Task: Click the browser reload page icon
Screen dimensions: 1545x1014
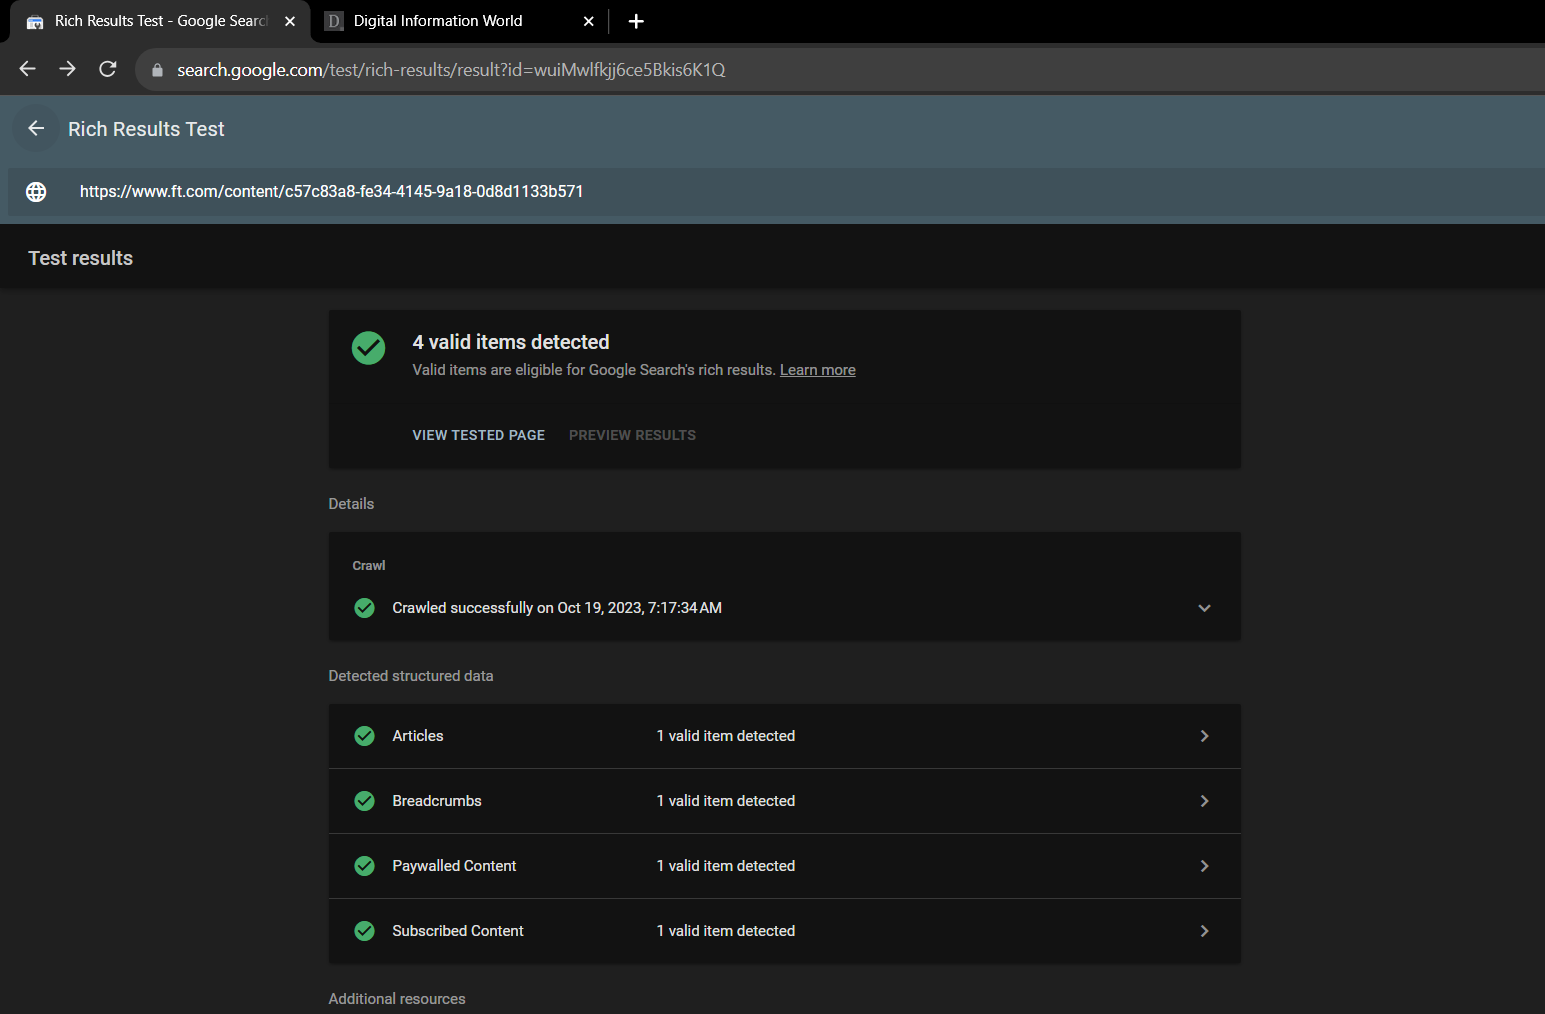Action: [108, 69]
